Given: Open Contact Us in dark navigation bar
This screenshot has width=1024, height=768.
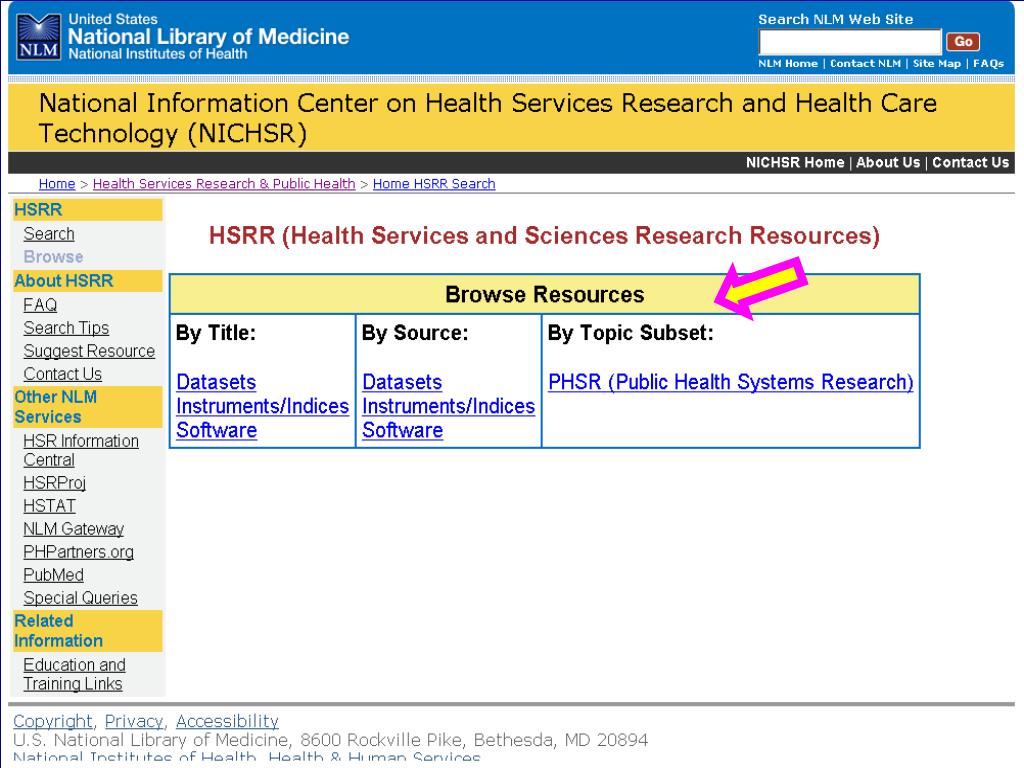Looking at the screenshot, I should (x=970, y=163).
